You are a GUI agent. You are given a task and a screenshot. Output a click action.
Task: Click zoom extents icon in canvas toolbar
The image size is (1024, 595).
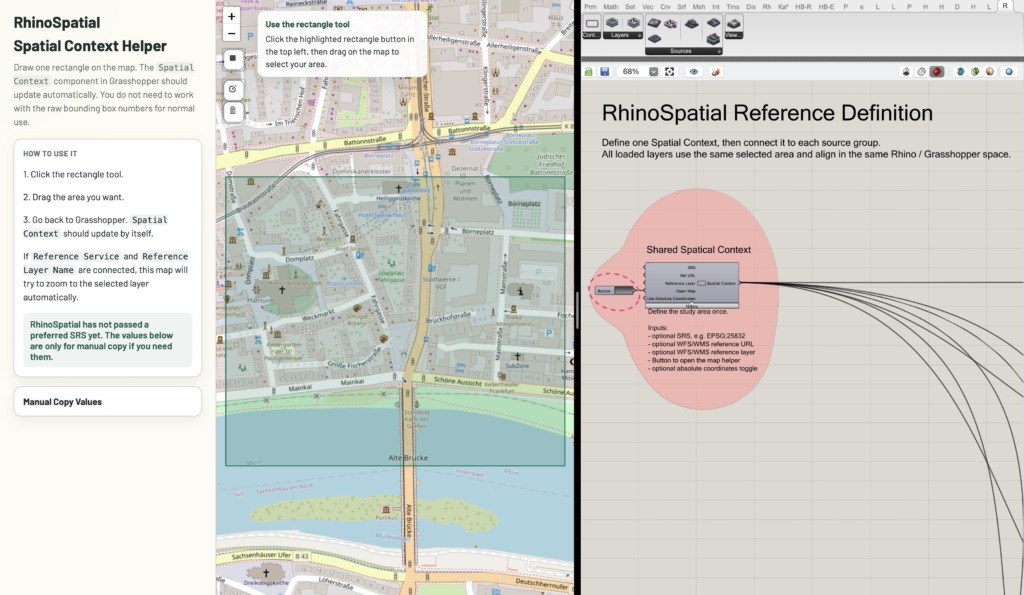click(669, 72)
